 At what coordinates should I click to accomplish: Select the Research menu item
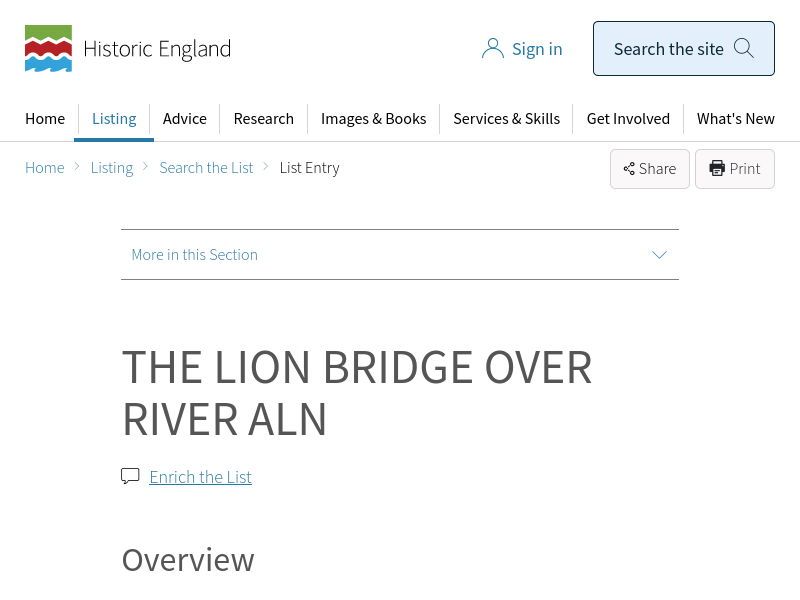point(264,119)
